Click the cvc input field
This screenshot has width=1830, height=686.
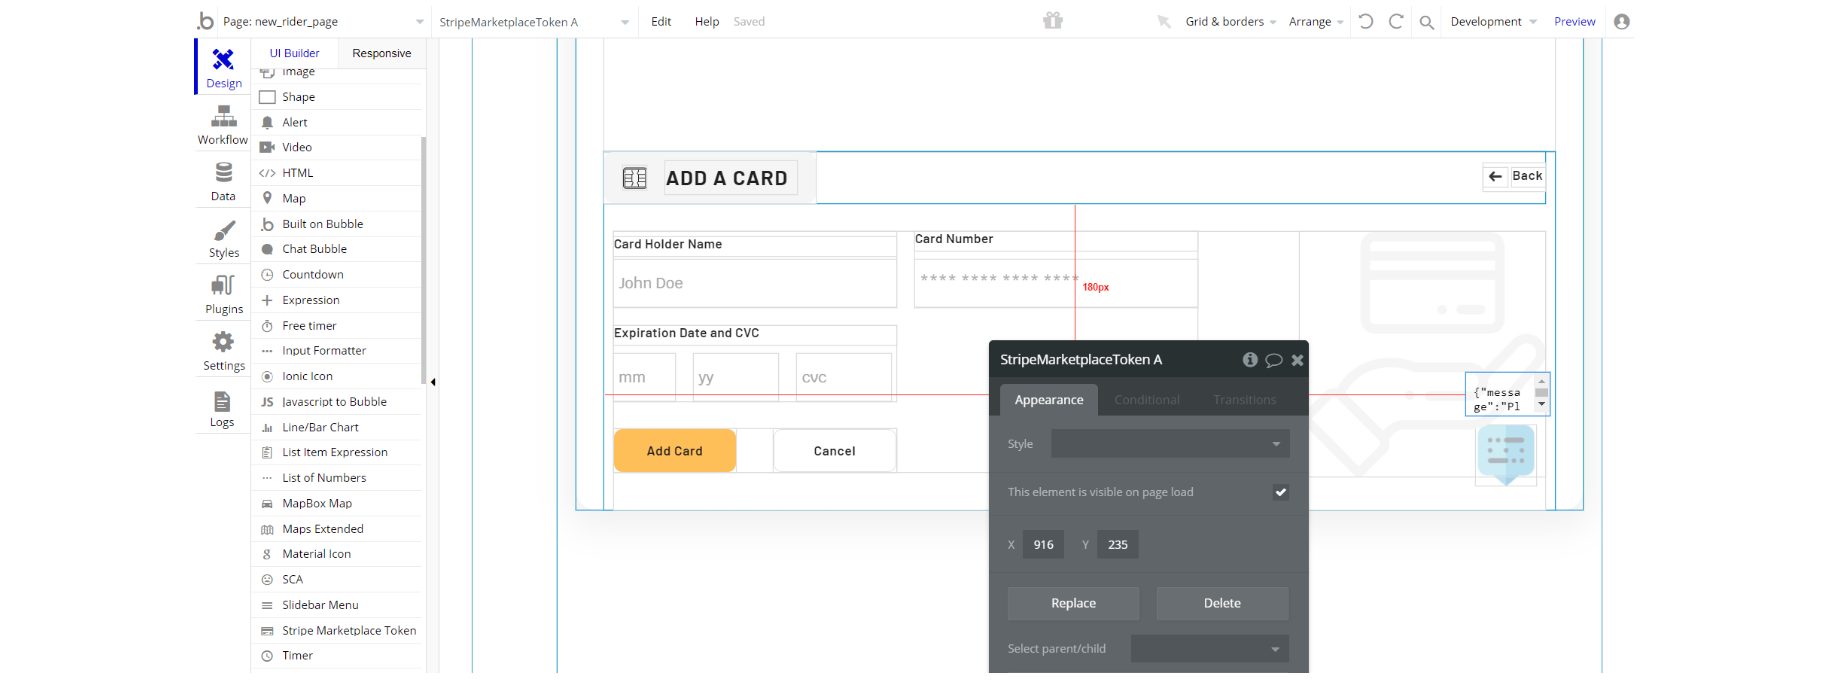[844, 377]
